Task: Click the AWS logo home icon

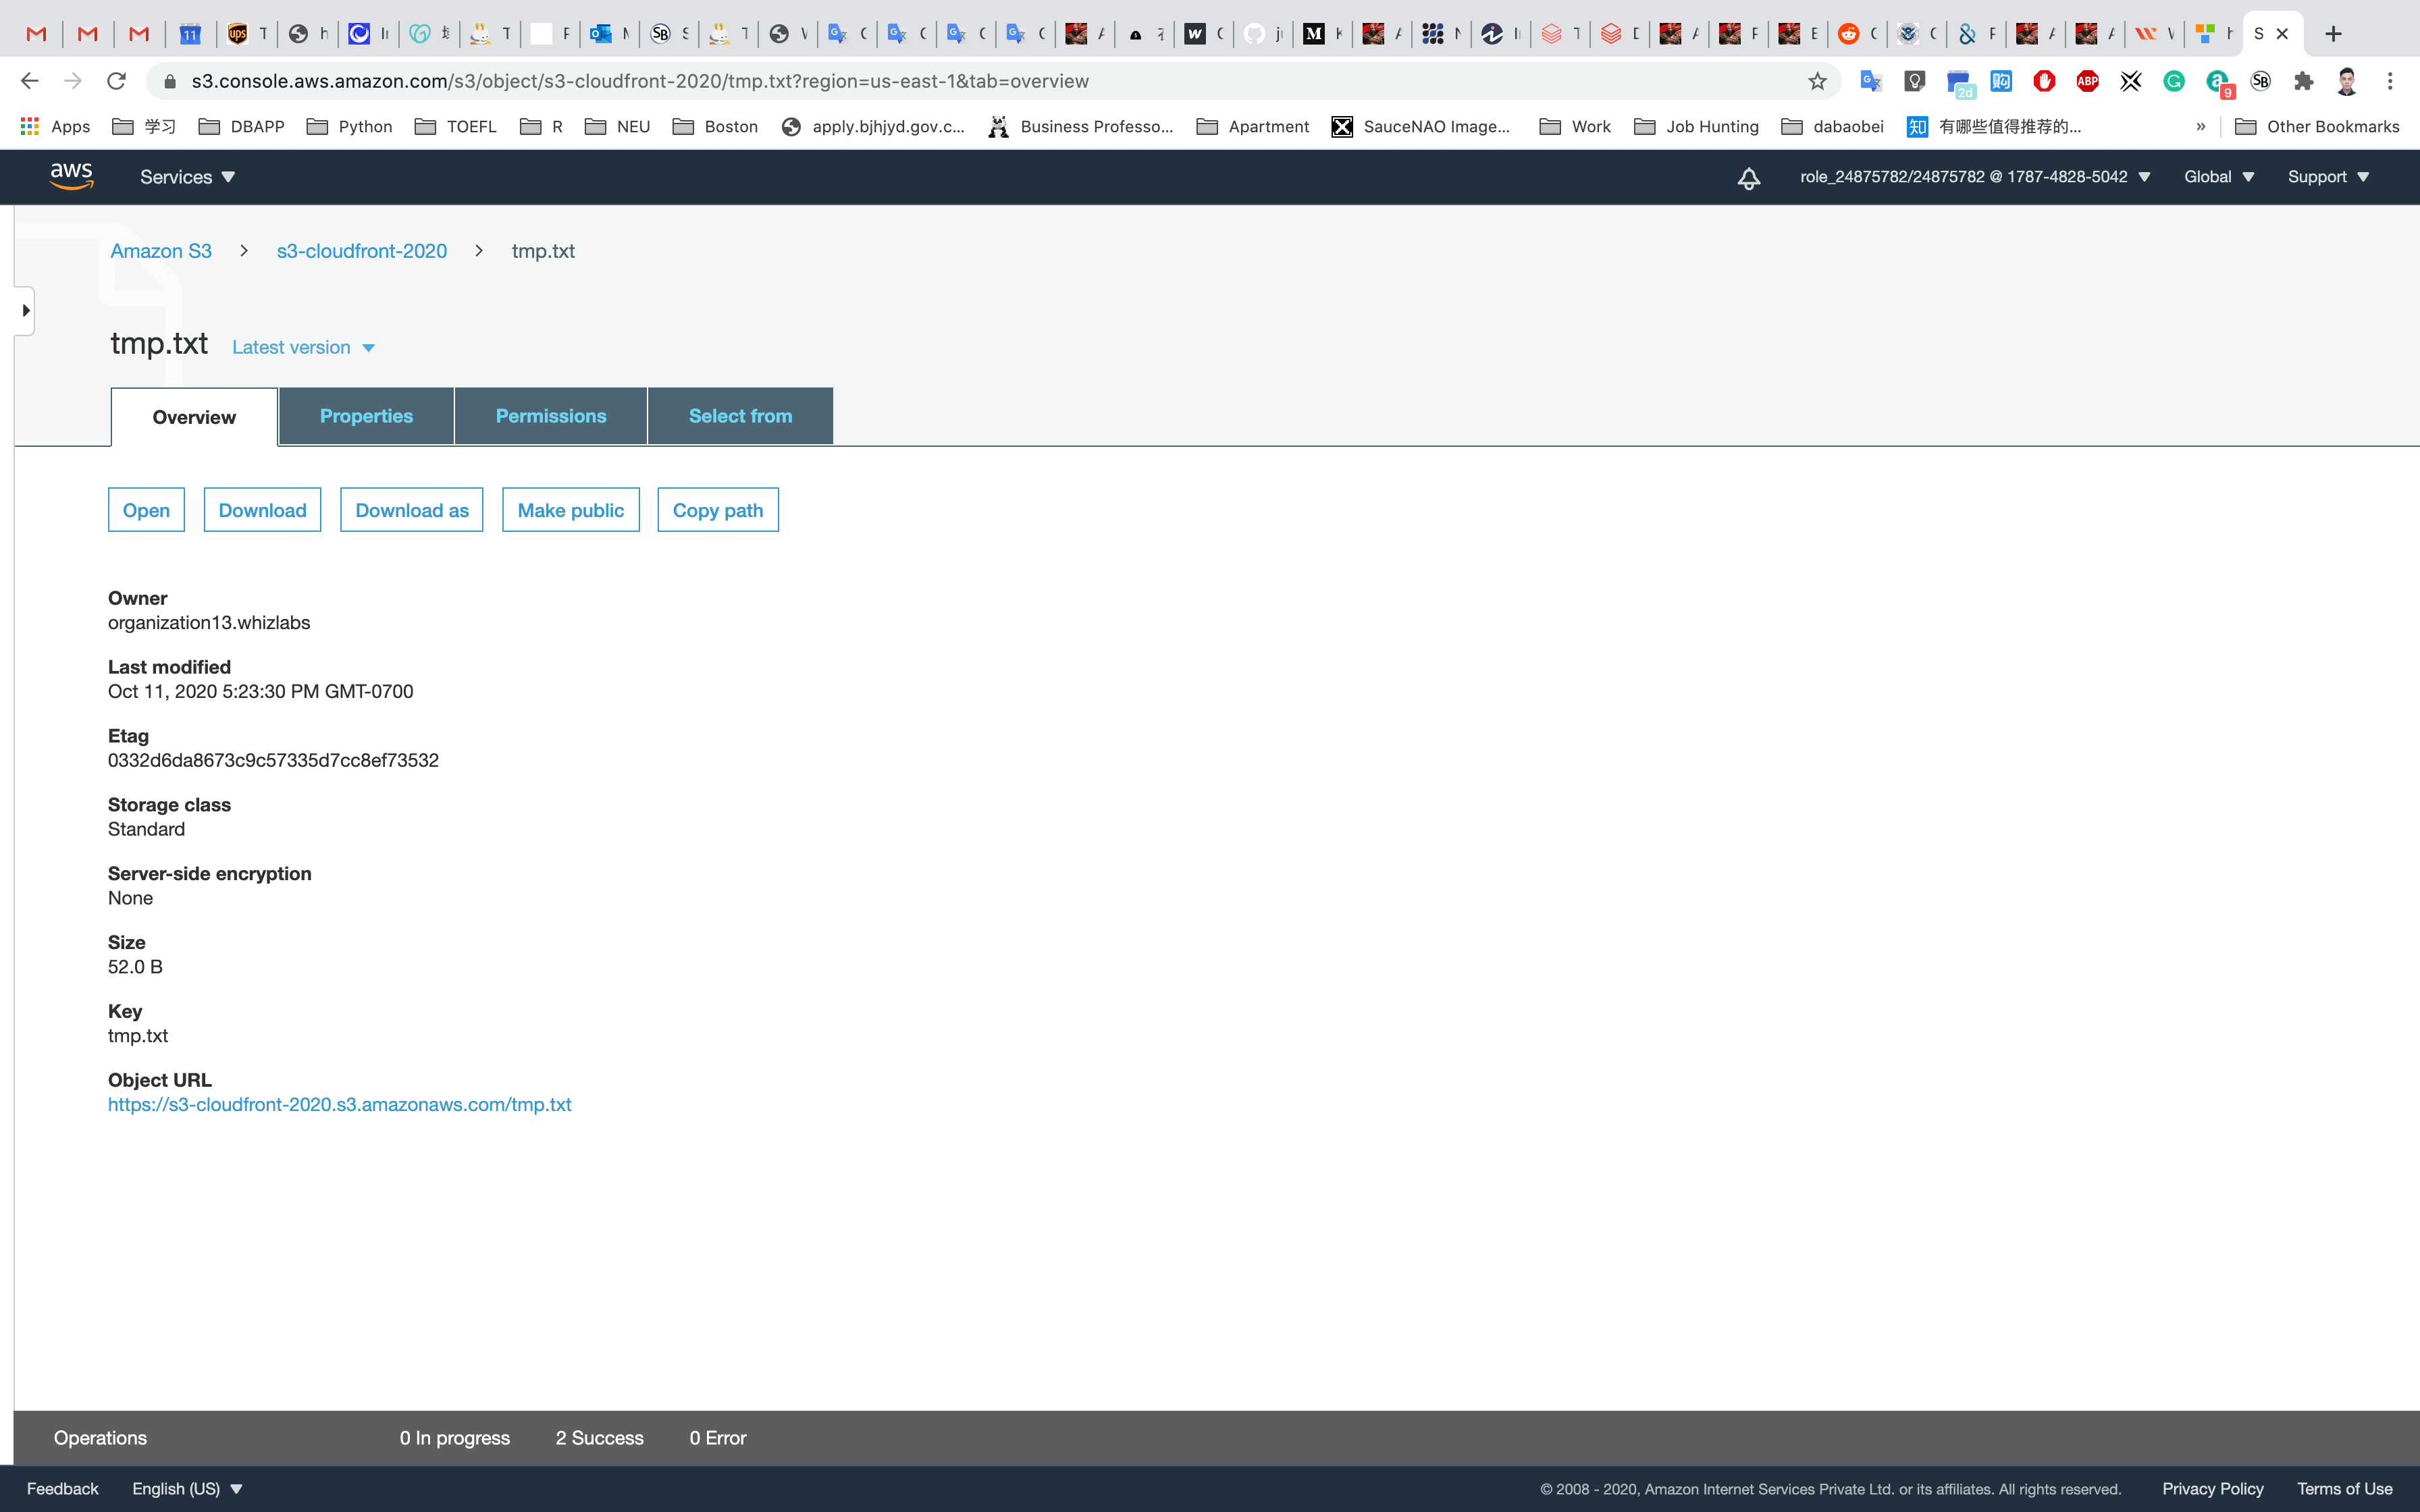Action: tap(71, 176)
